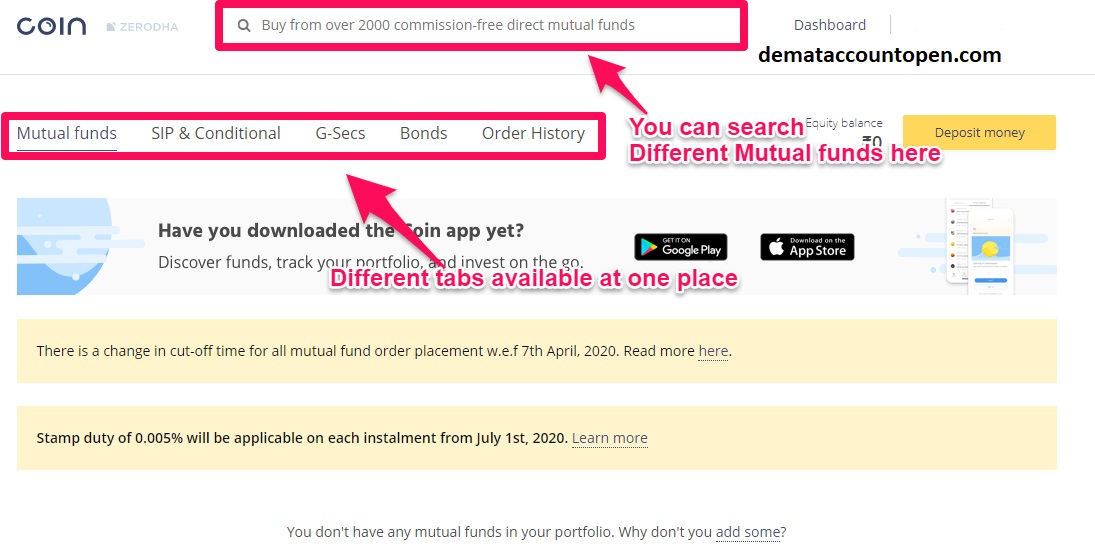The height and width of the screenshot is (552, 1095).
Task: Click the stamp duty 0.005% notice text
Action: click(x=302, y=438)
